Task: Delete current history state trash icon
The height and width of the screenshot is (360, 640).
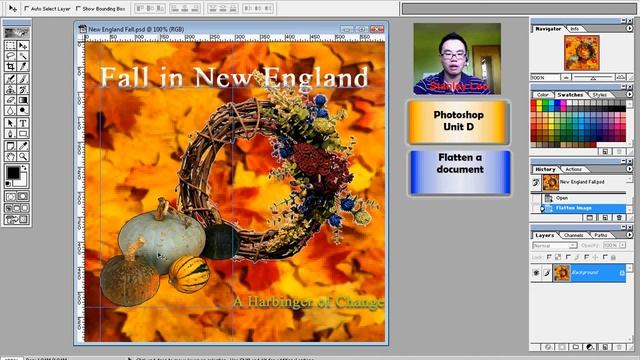Action: pyautogui.click(x=619, y=218)
